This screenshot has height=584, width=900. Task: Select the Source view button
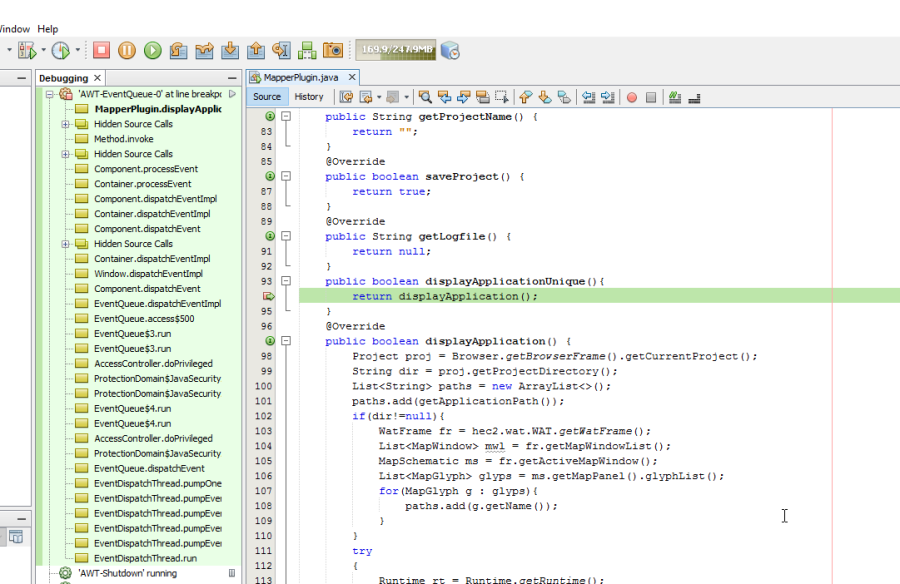[x=267, y=97]
